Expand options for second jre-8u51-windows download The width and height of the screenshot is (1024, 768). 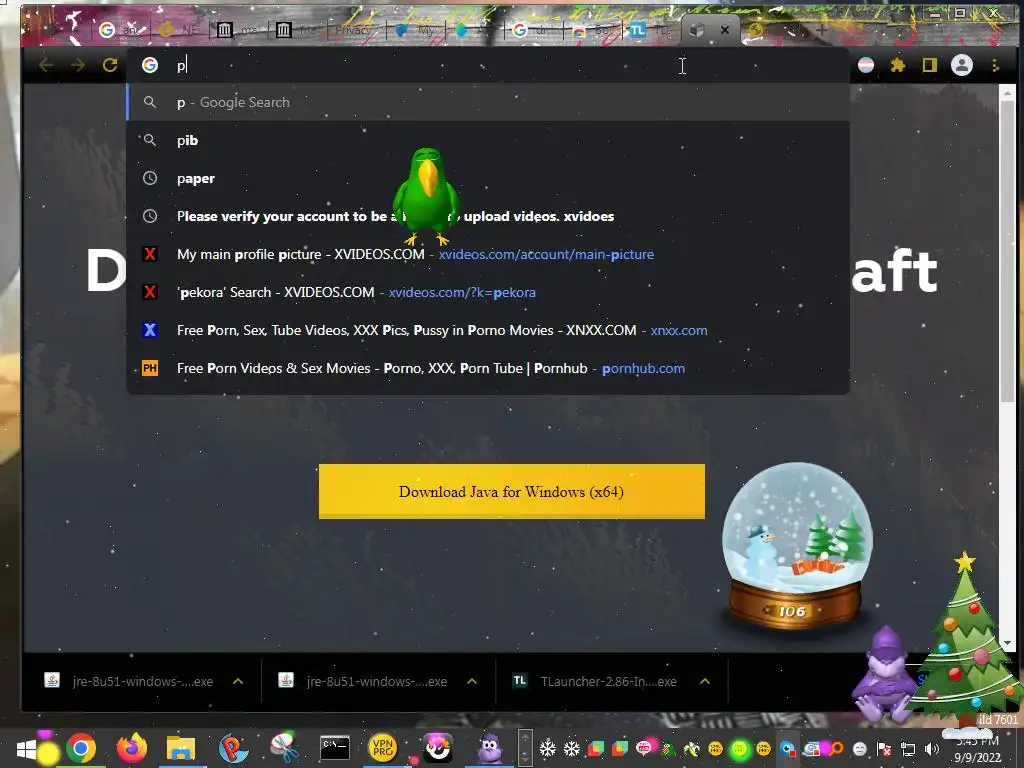point(472,681)
